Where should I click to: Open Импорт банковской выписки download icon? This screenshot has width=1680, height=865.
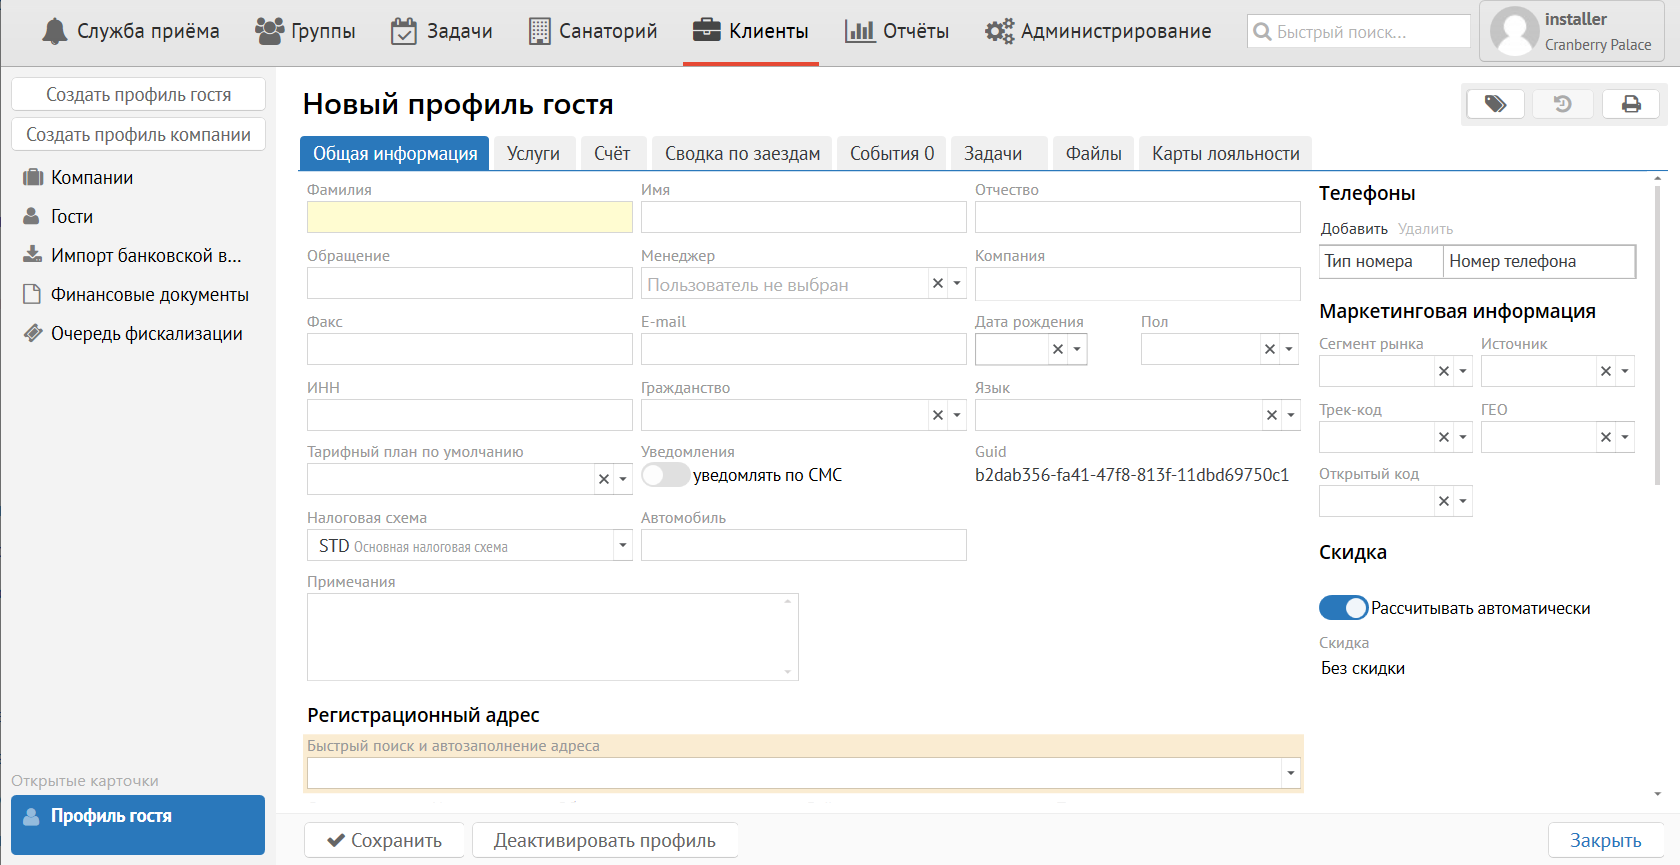pos(33,255)
